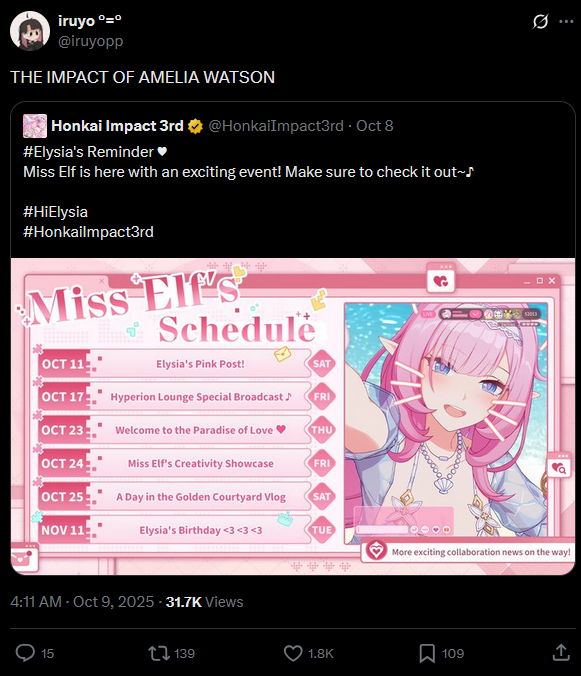Repost this tweet using the retweet icon
581x676 pixels.
[x=159, y=653]
